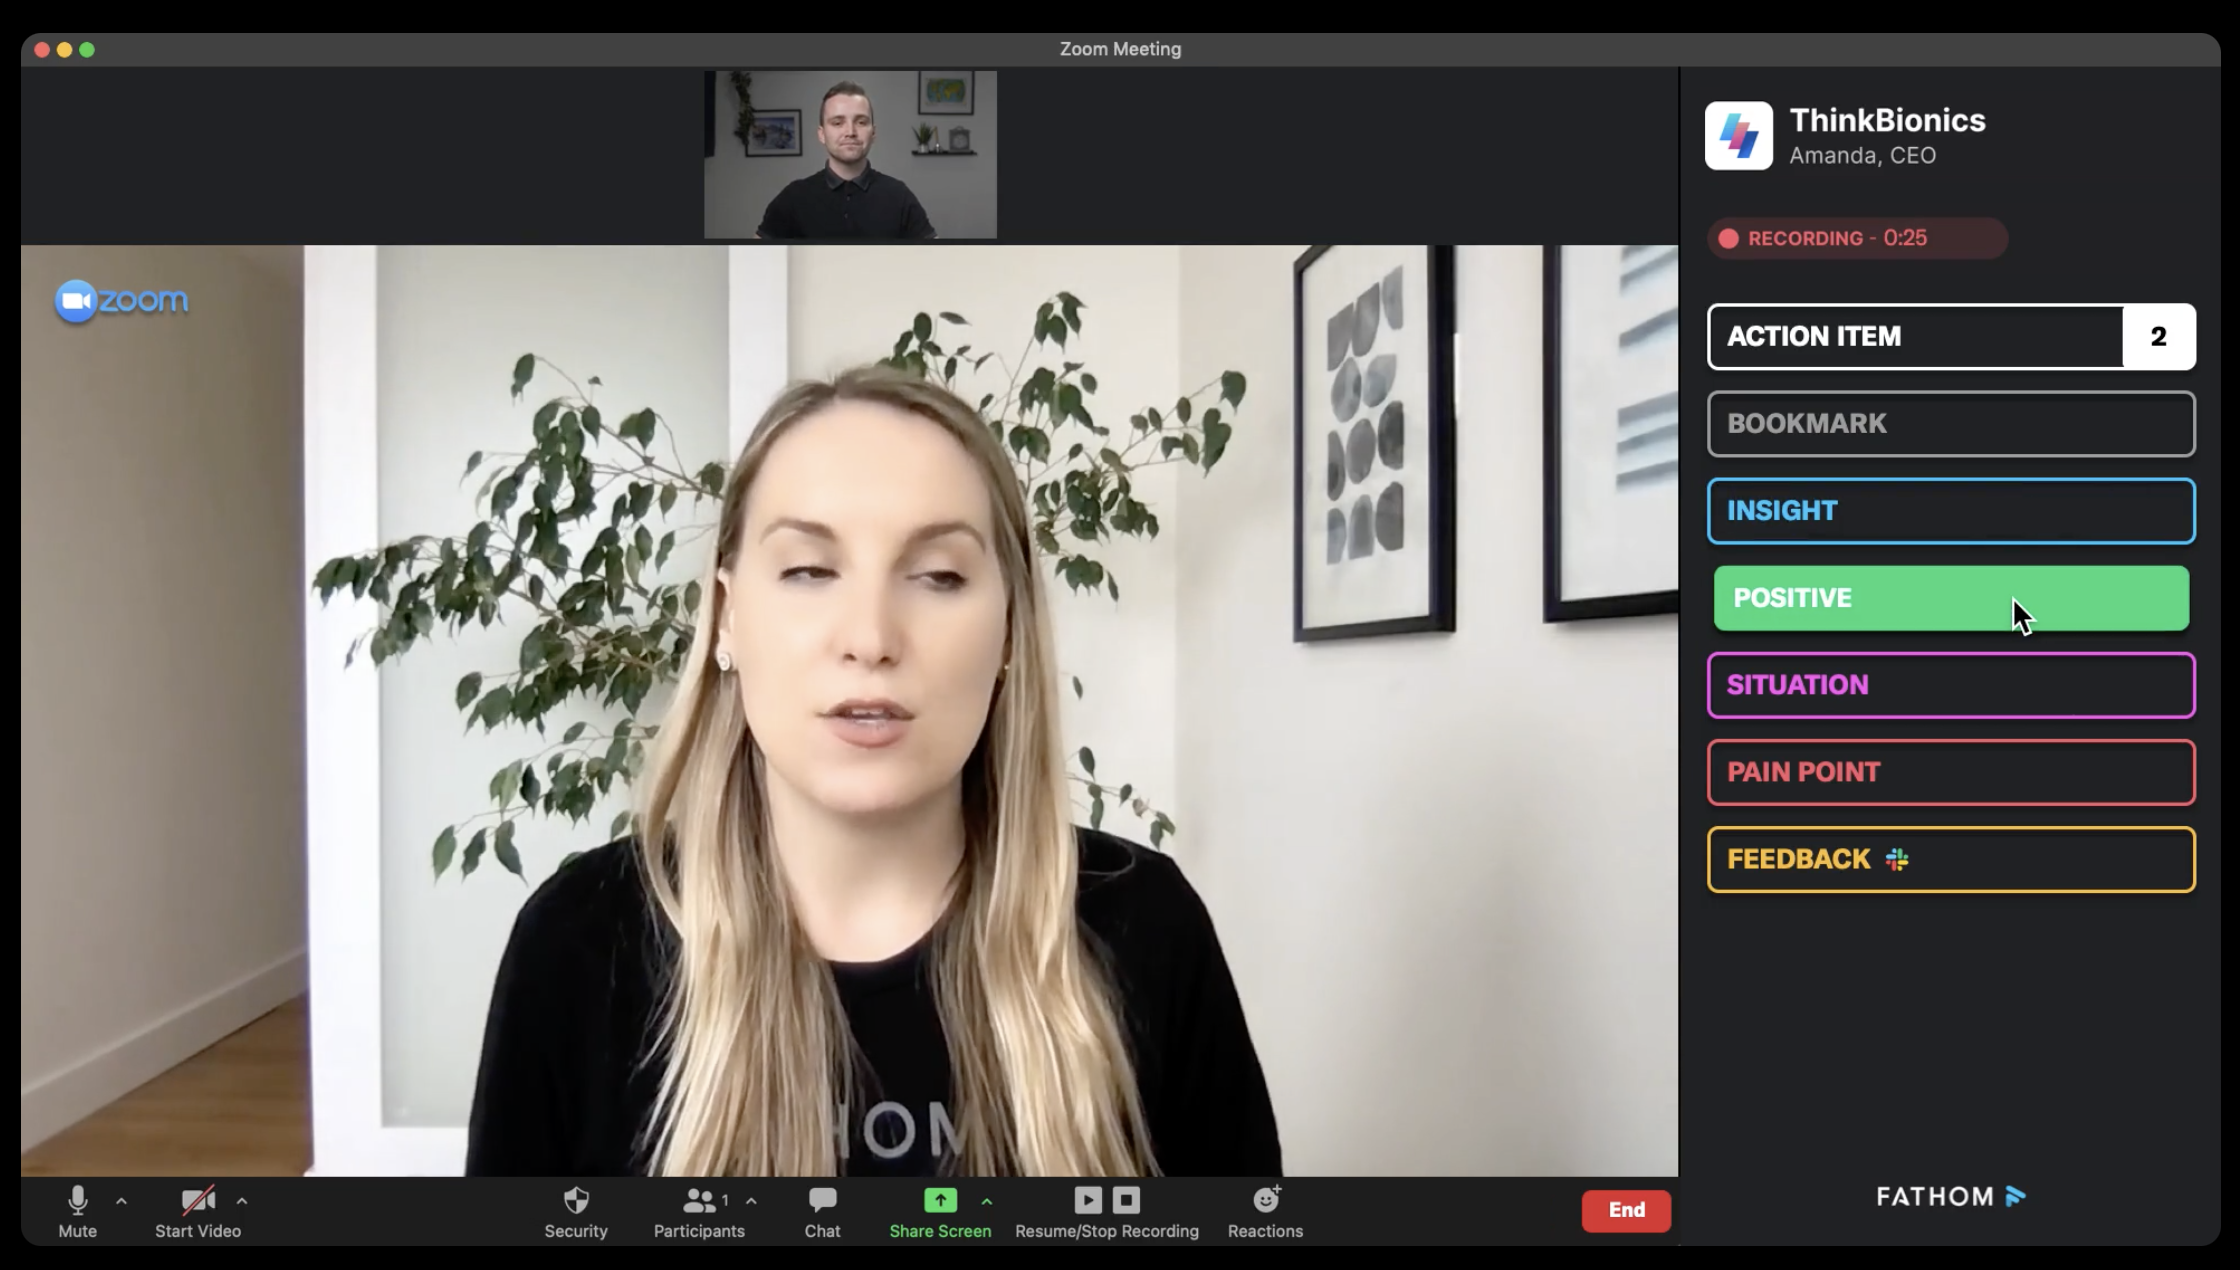Open Participants panel
The image size is (2240, 1270).
pyautogui.click(x=697, y=1210)
